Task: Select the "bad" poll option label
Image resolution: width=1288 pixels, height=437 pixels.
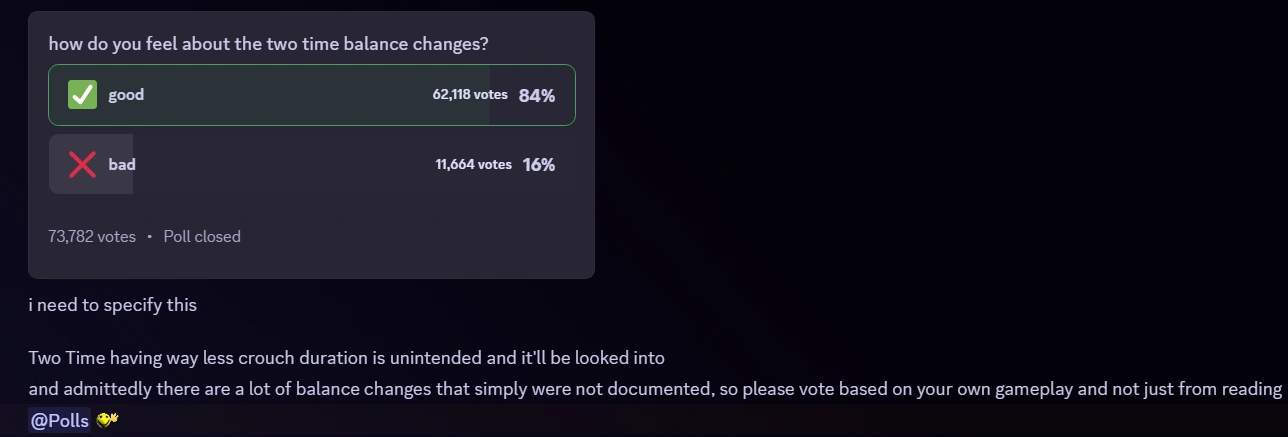Action: pyautogui.click(x=122, y=164)
